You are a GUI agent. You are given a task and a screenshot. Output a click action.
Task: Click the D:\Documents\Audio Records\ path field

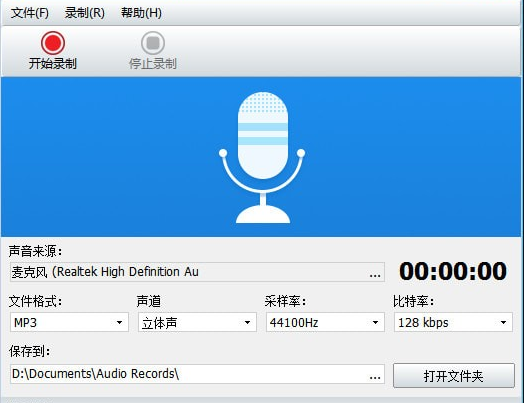197,374
